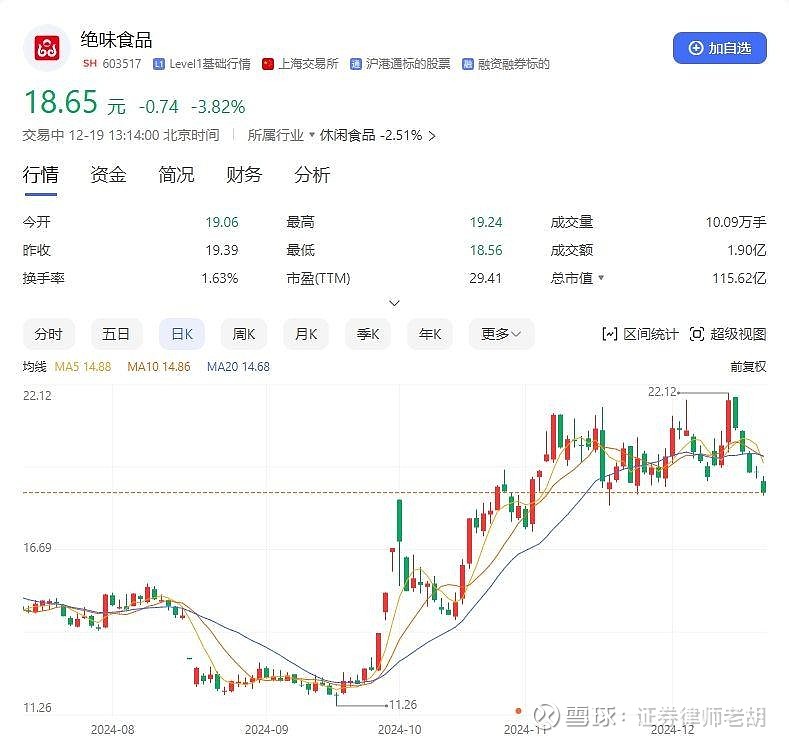Viewport: 789px width, 741px height.
Task: Switch to the 分析 tab
Action: coord(312,175)
